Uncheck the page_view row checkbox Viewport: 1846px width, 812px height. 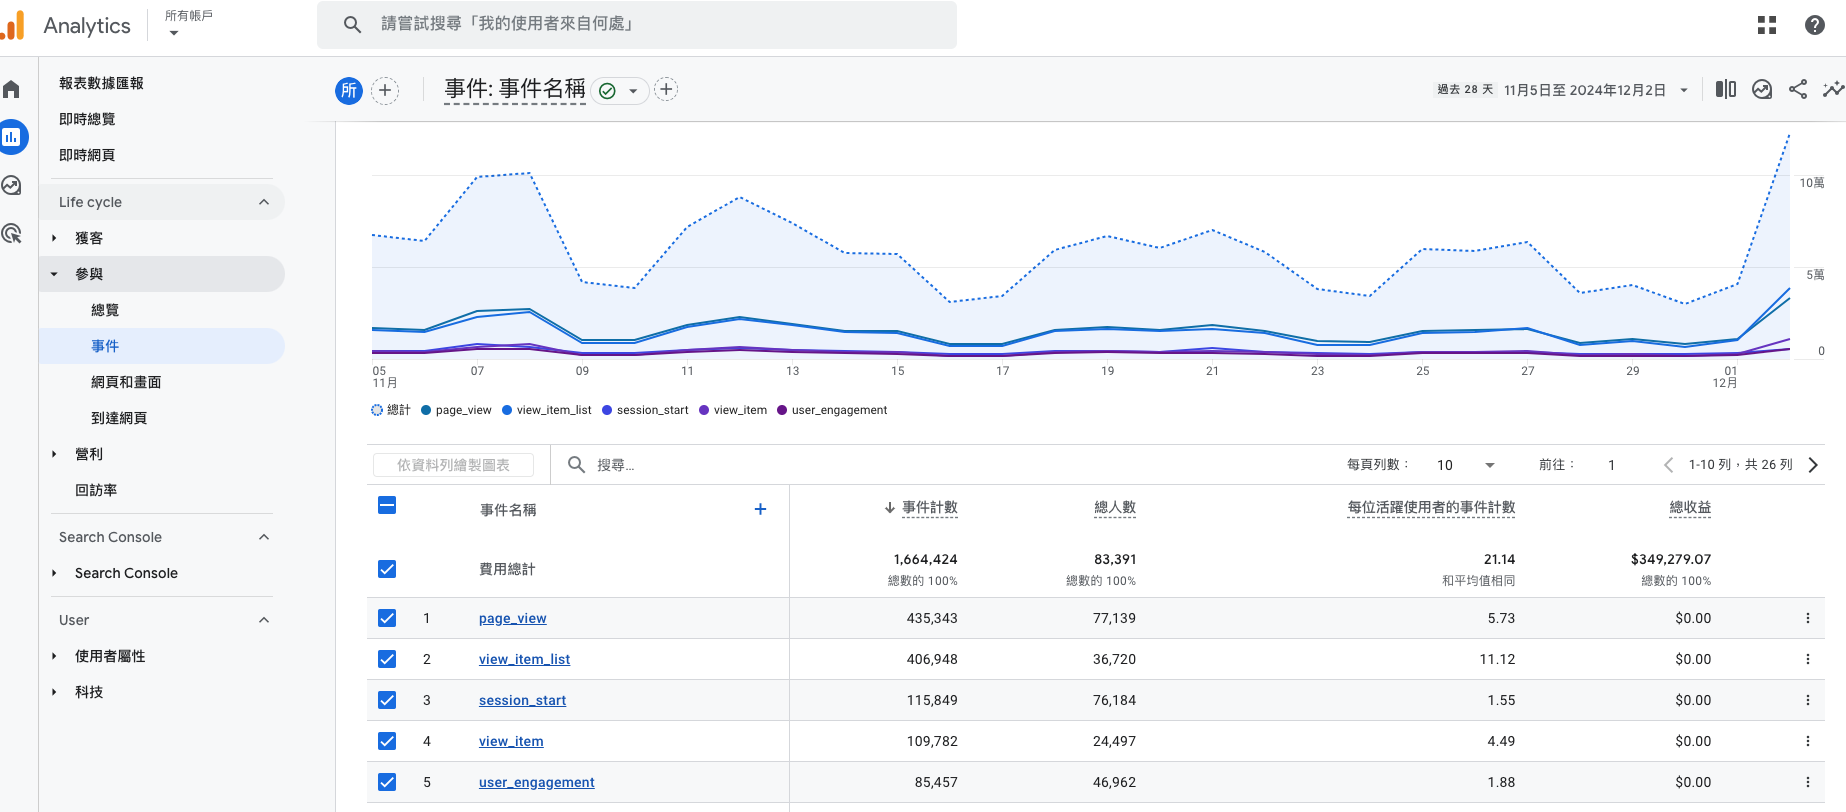(387, 618)
